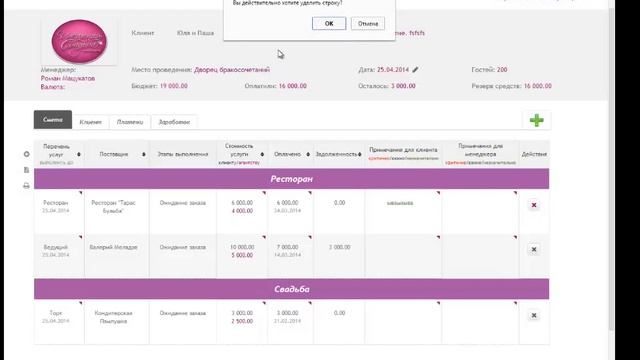Click paid amount 7 000.00 in Ведущий row
The height and width of the screenshot is (360, 640).
[x=287, y=247]
